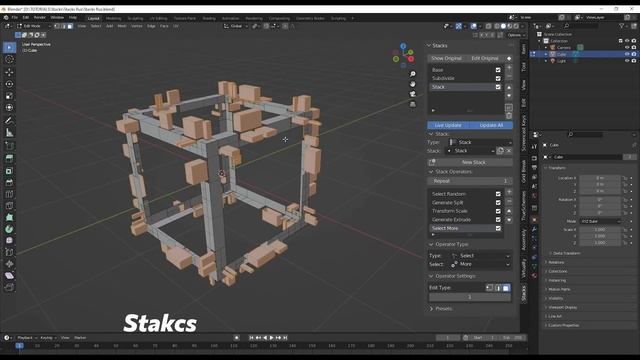
Task: Open the Stacks sidebar vertical tab
Action: coord(524,293)
